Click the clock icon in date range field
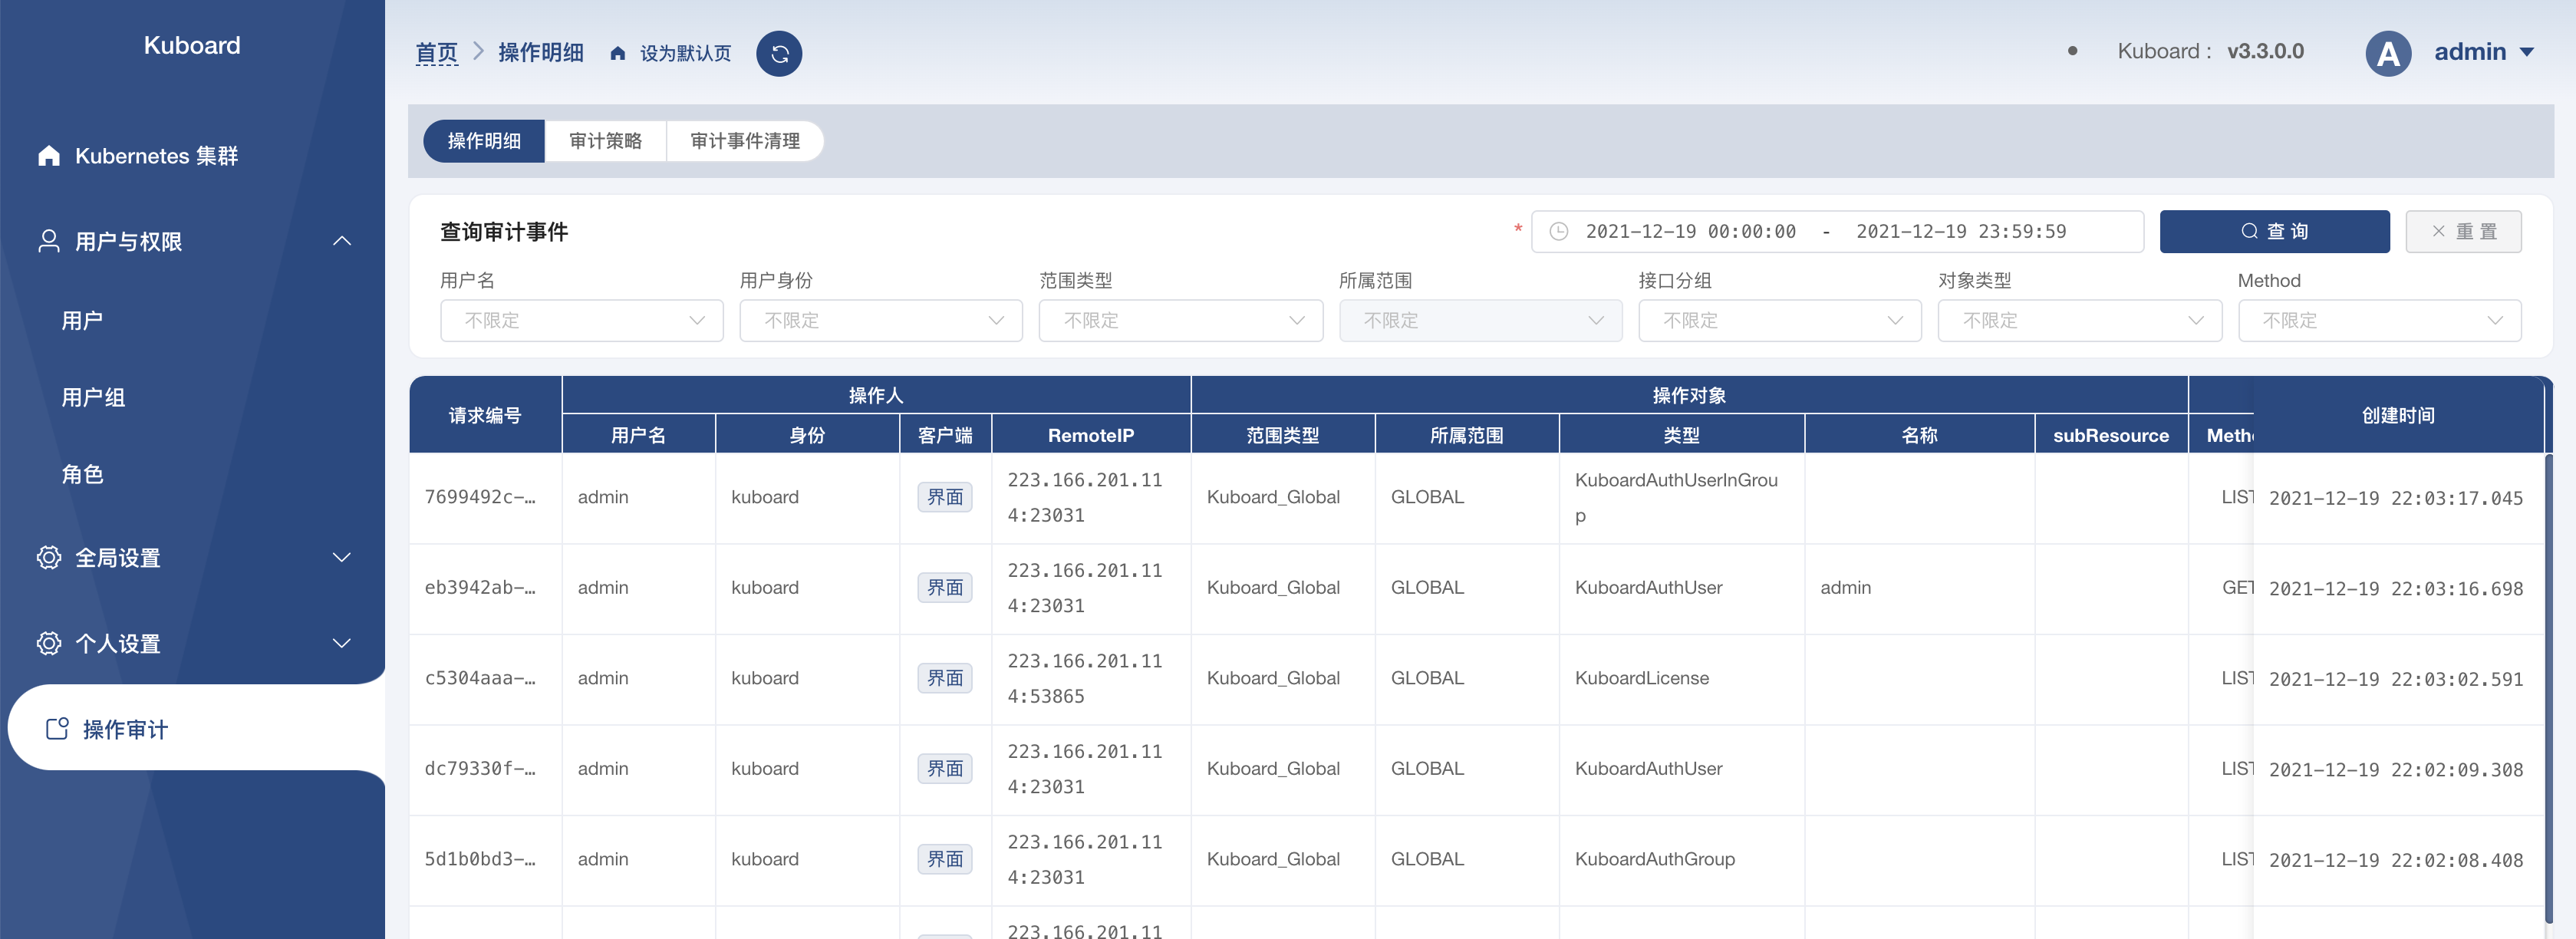This screenshot has width=2576, height=939. pos(1558,231)
